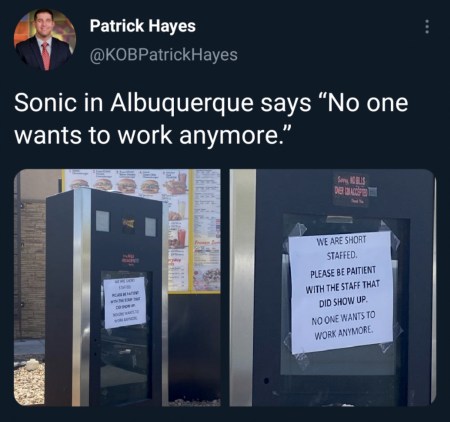The height and width of the screenshot is (422, 450).
Task: Click the silver metal strip in the right photo
Action: [242, 288]
